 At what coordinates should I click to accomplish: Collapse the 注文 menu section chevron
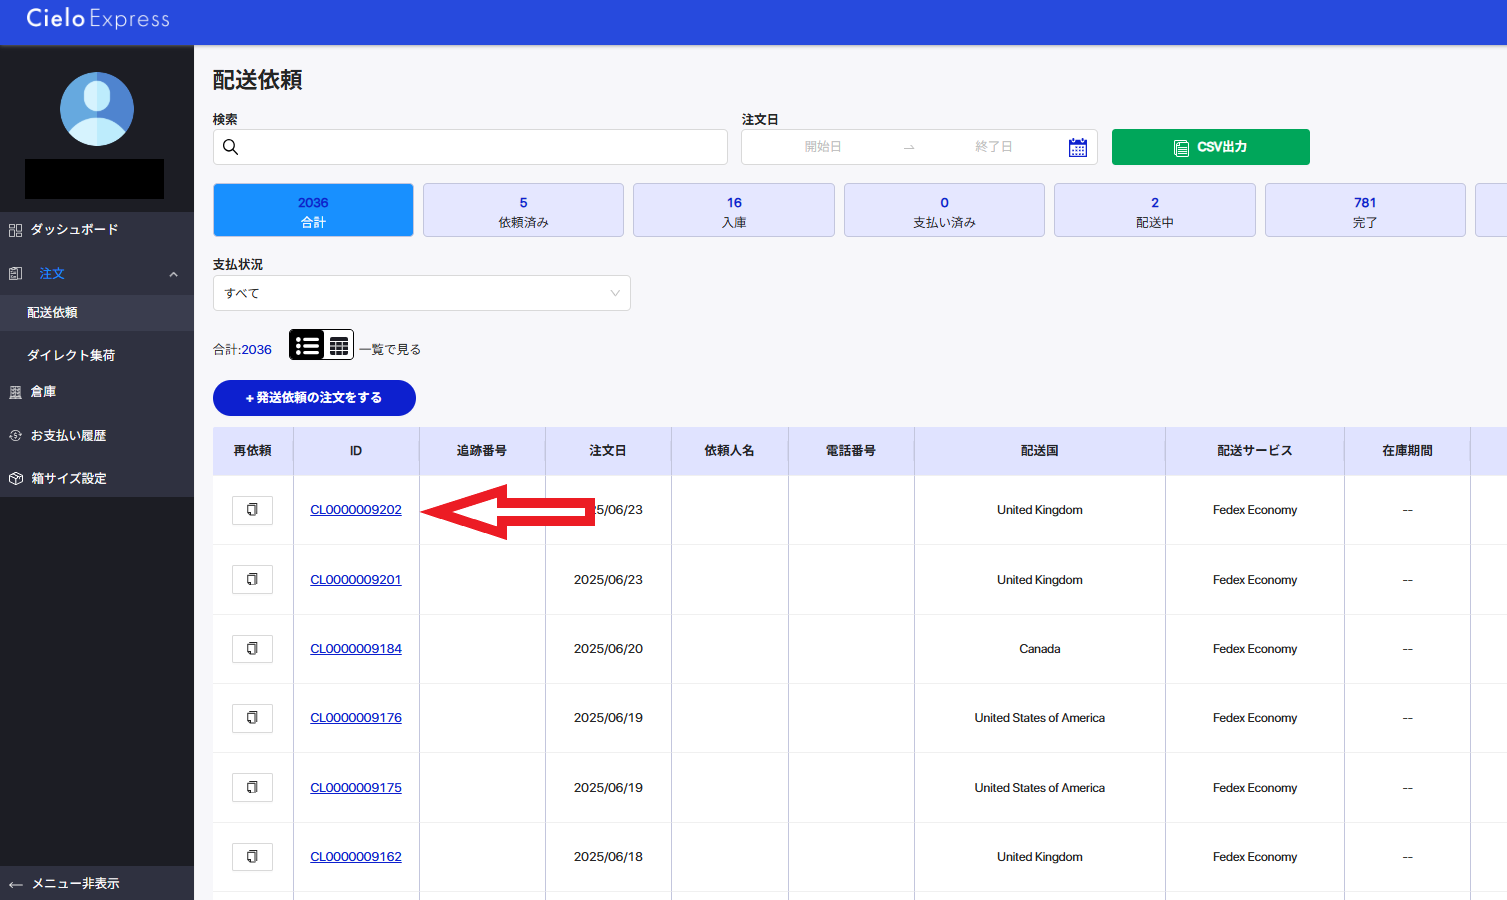173,274
